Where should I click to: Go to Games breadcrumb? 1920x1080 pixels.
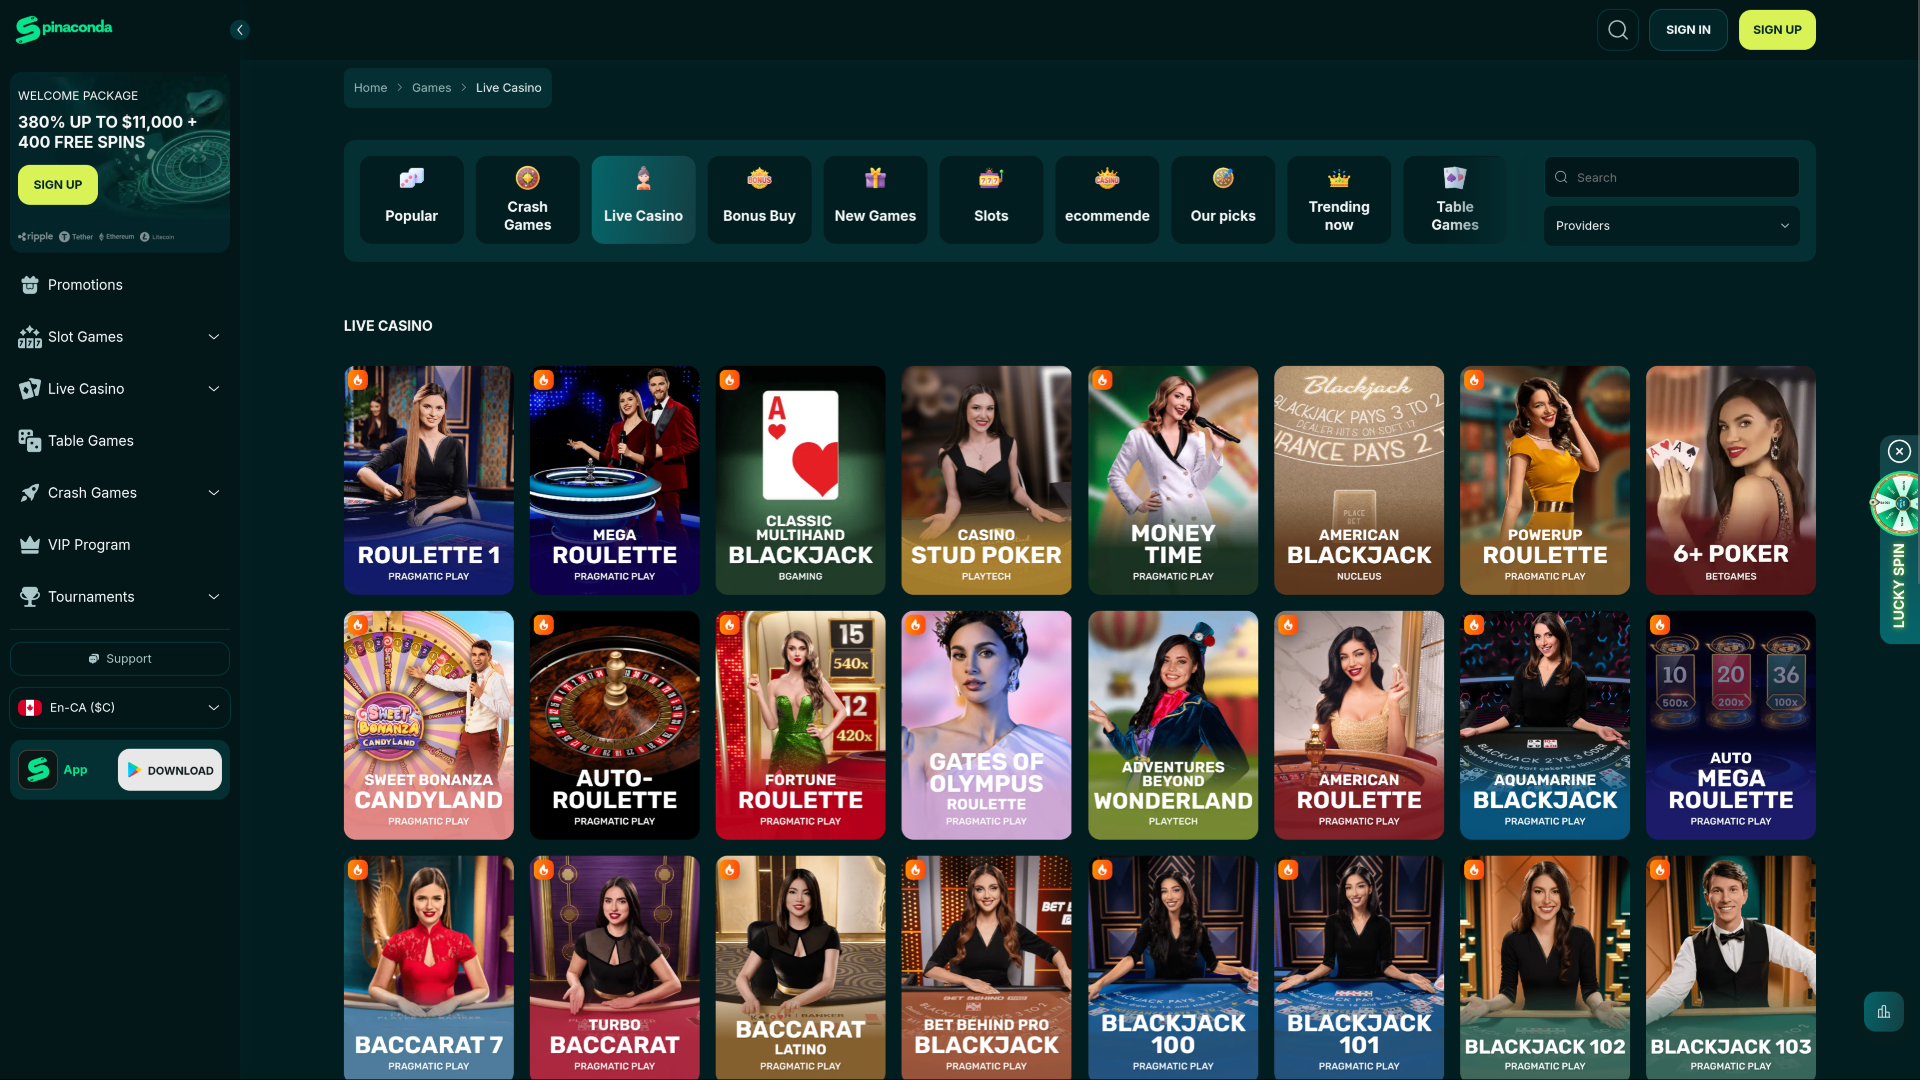(x=431, y=88)
